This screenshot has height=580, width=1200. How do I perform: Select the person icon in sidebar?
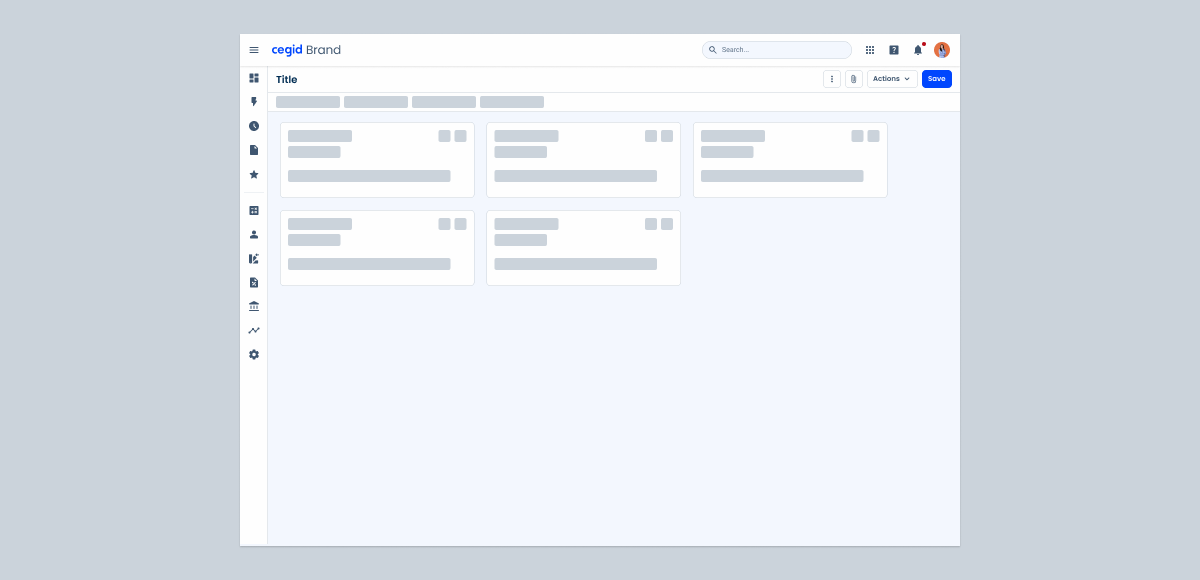(254, 234)
